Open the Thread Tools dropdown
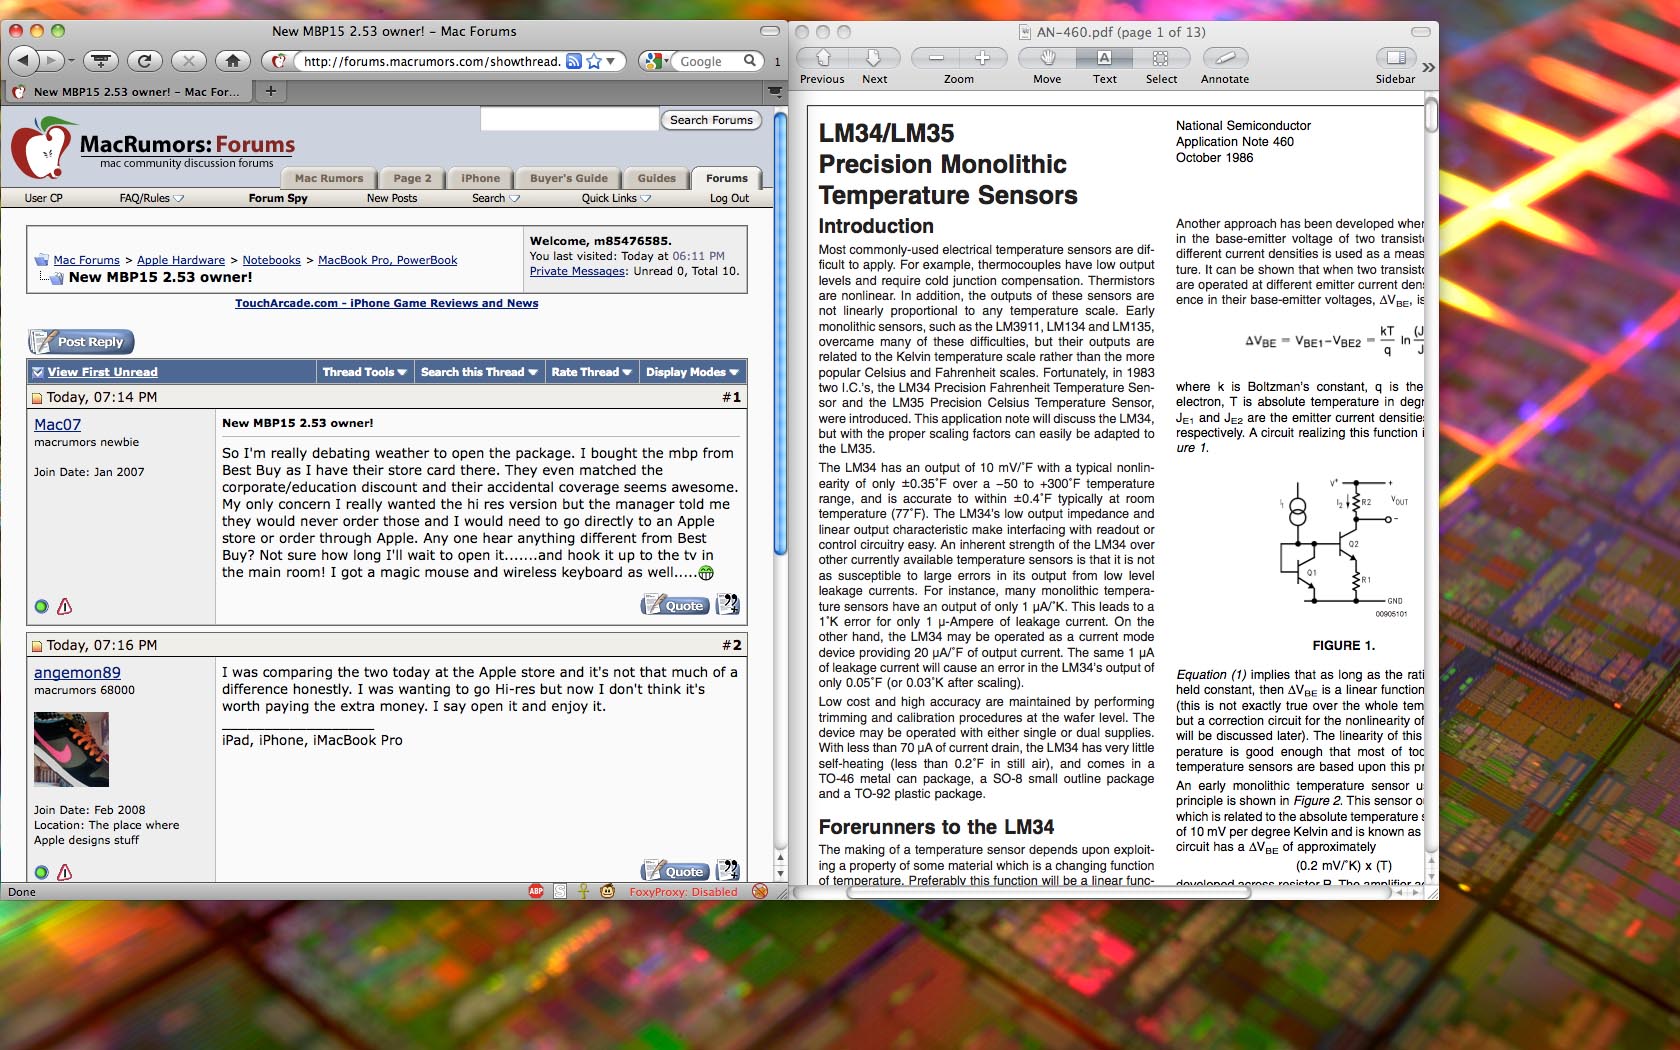The height and width of the screenshot is (1050, 1680). point(364,372)
